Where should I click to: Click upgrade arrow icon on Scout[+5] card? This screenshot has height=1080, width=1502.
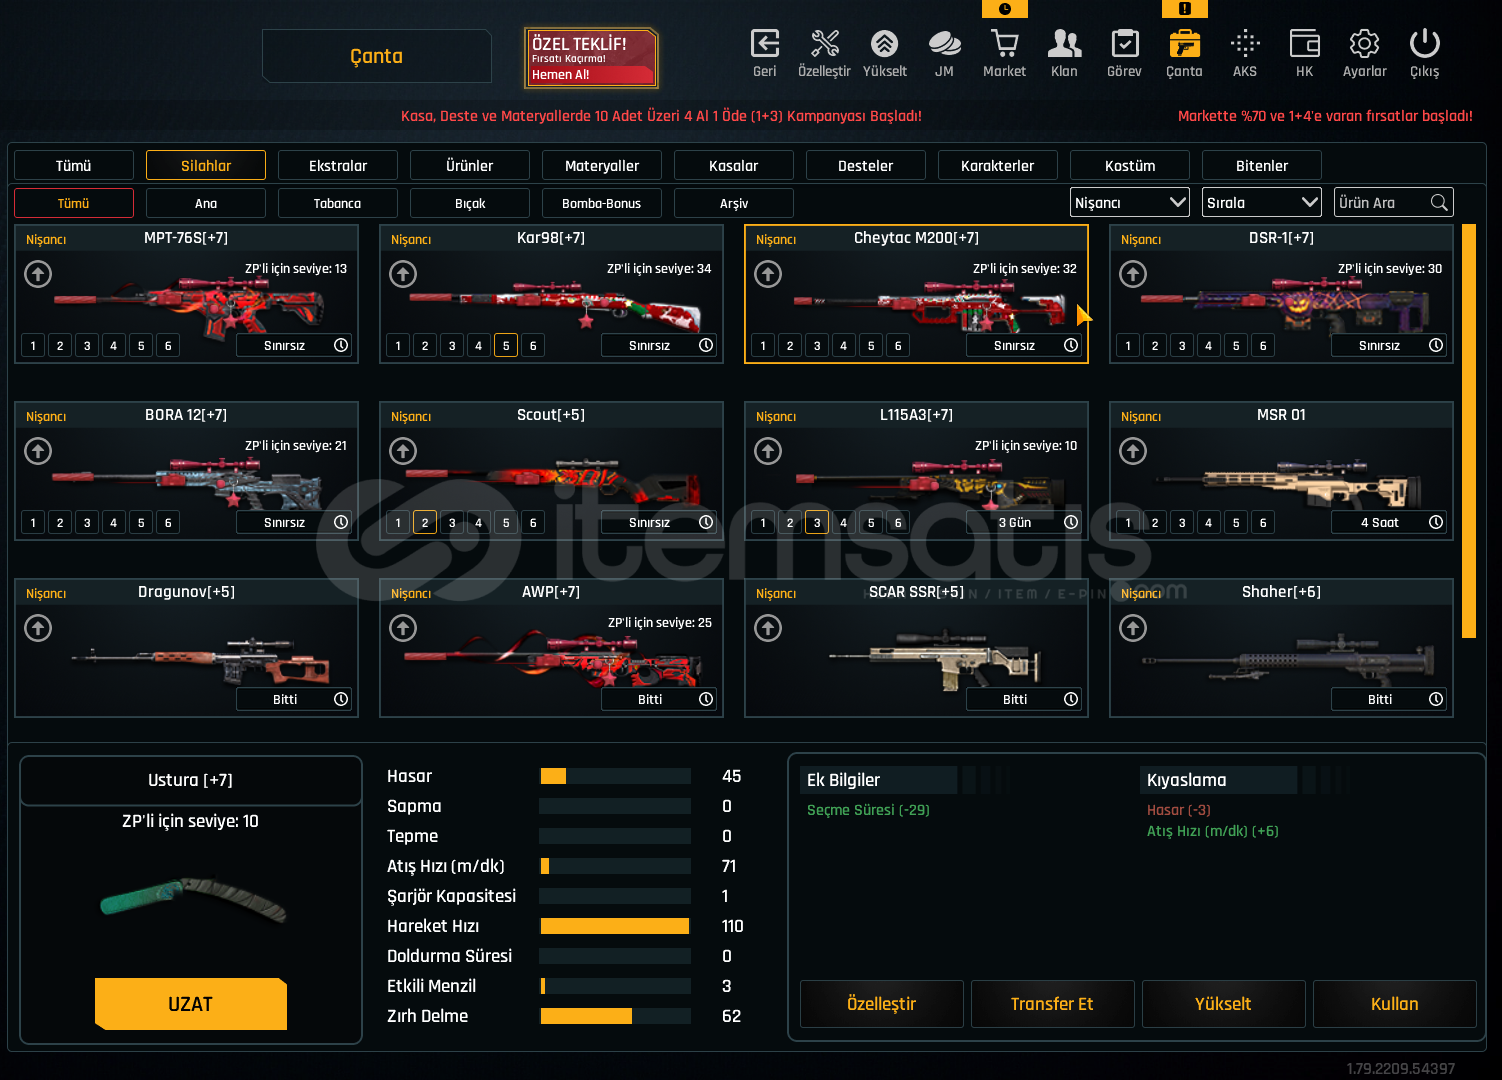coord(403,451)
